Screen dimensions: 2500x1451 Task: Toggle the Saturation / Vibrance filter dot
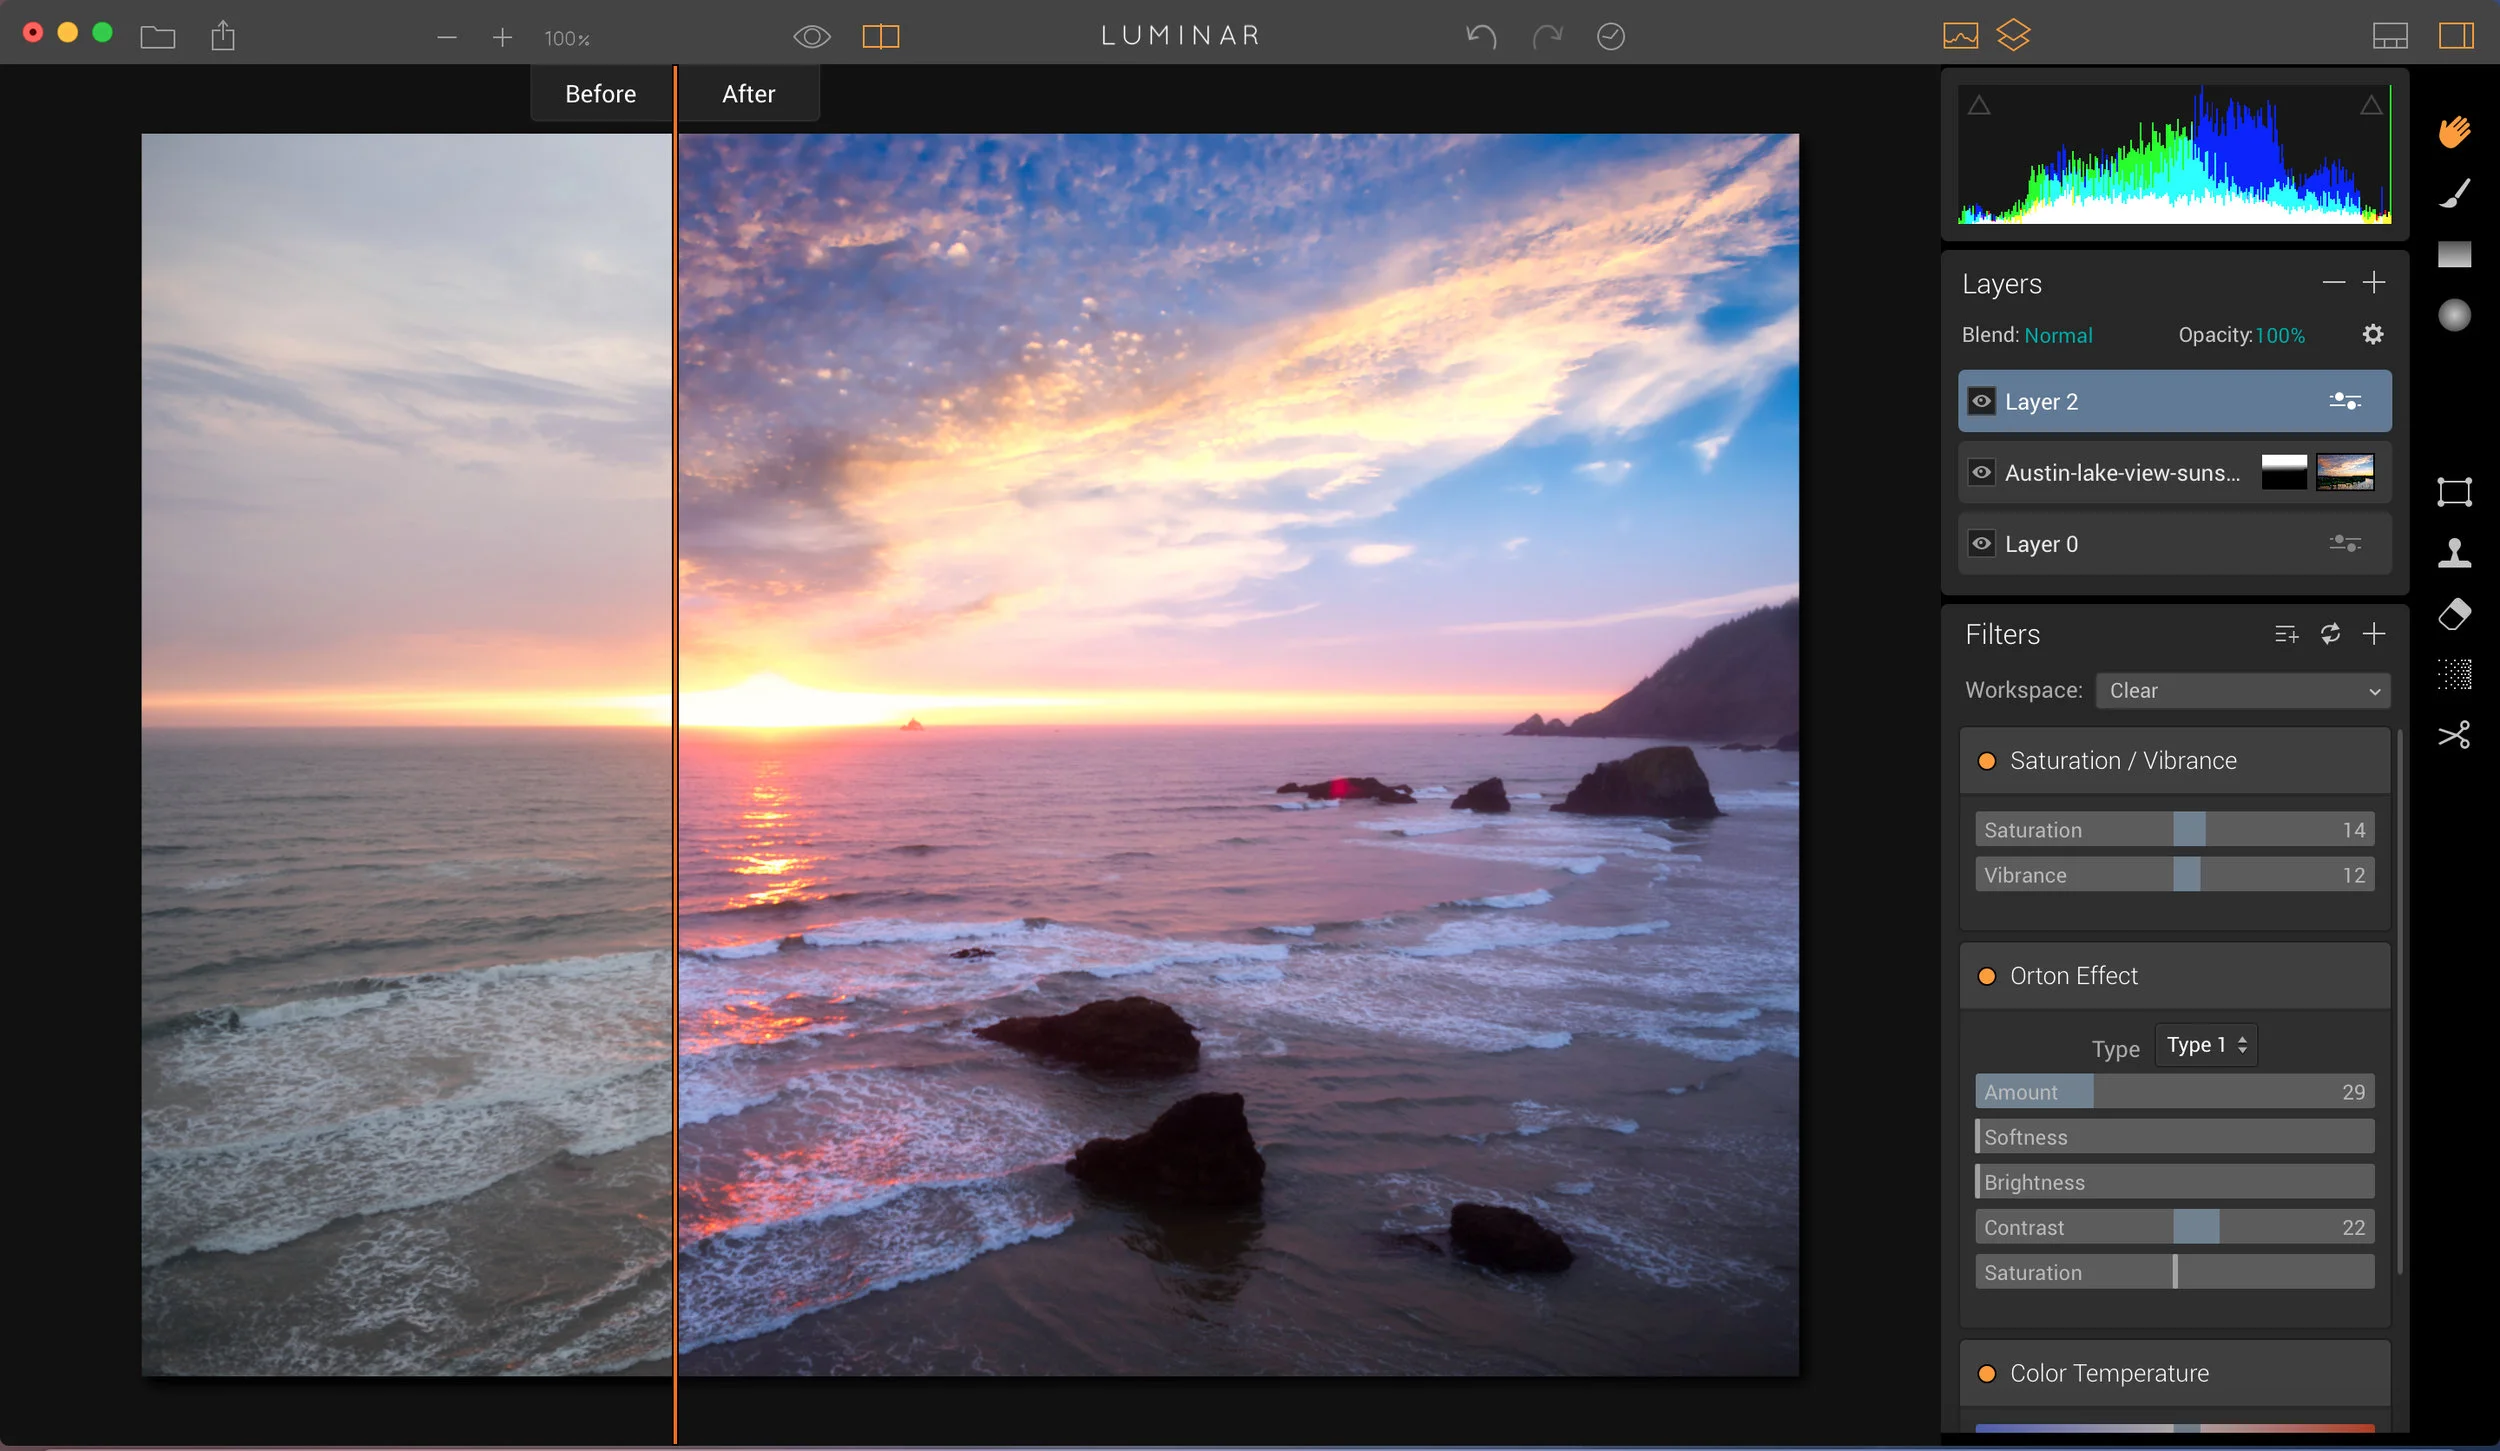pyautogui.click(x=1986, y=761)
